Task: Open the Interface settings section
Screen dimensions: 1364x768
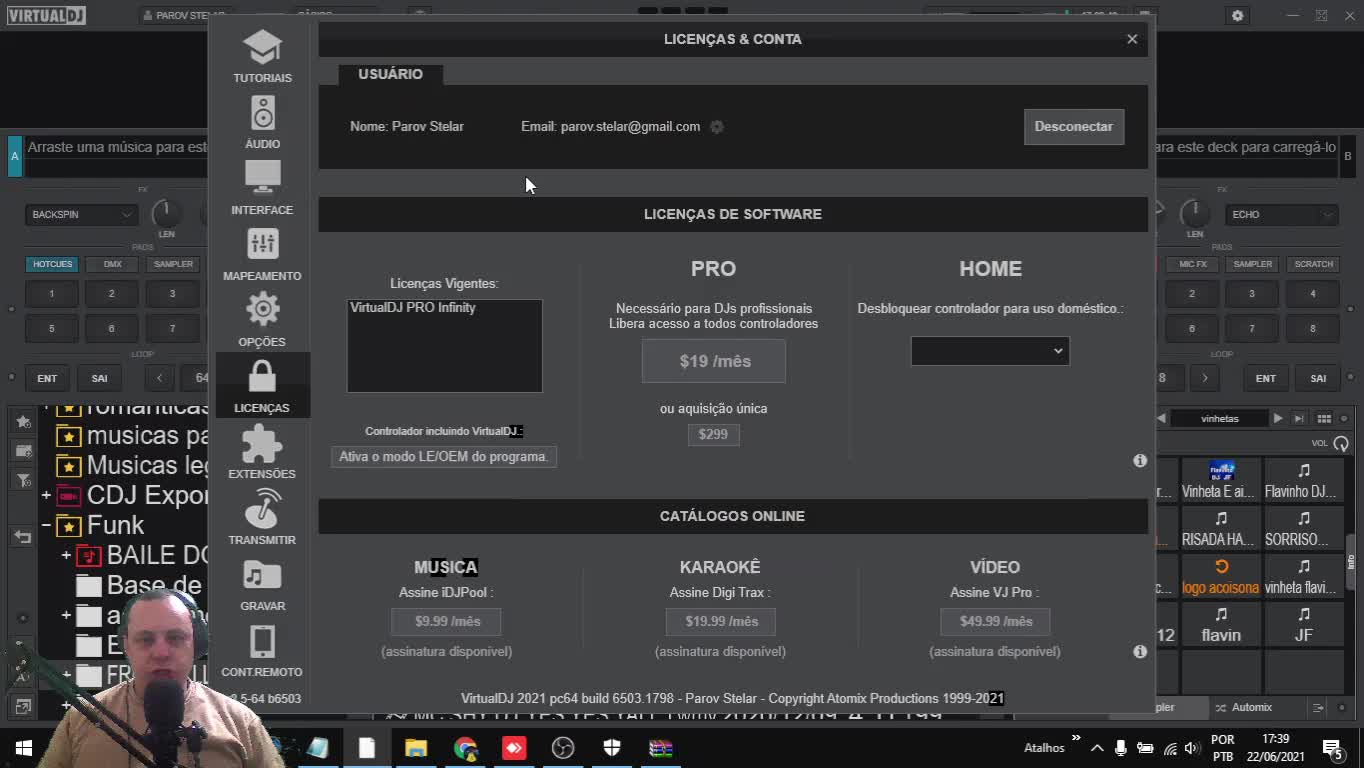Action: point(262,188)
